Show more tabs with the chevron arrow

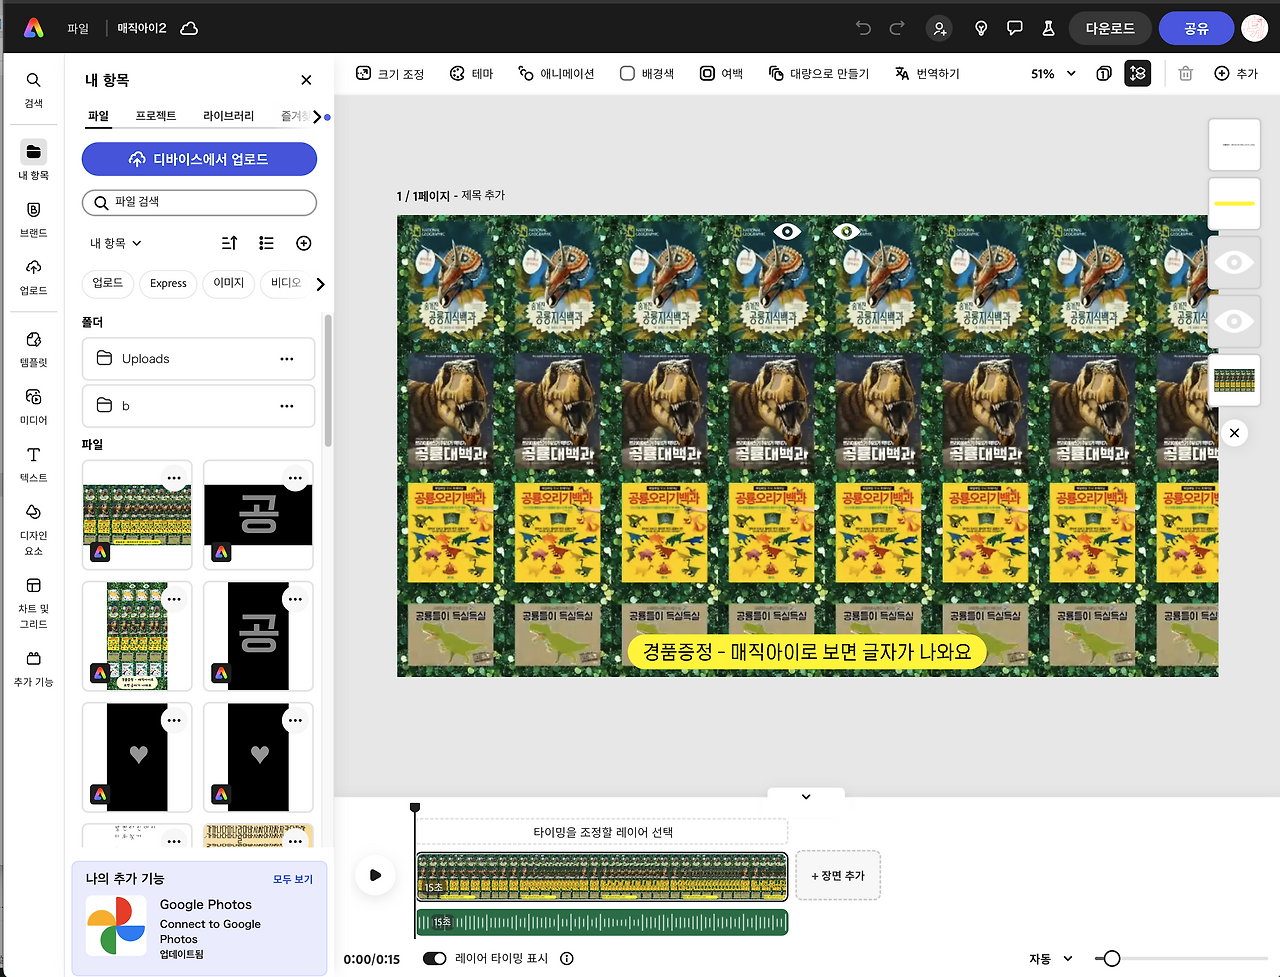click(x=317, y=117)
